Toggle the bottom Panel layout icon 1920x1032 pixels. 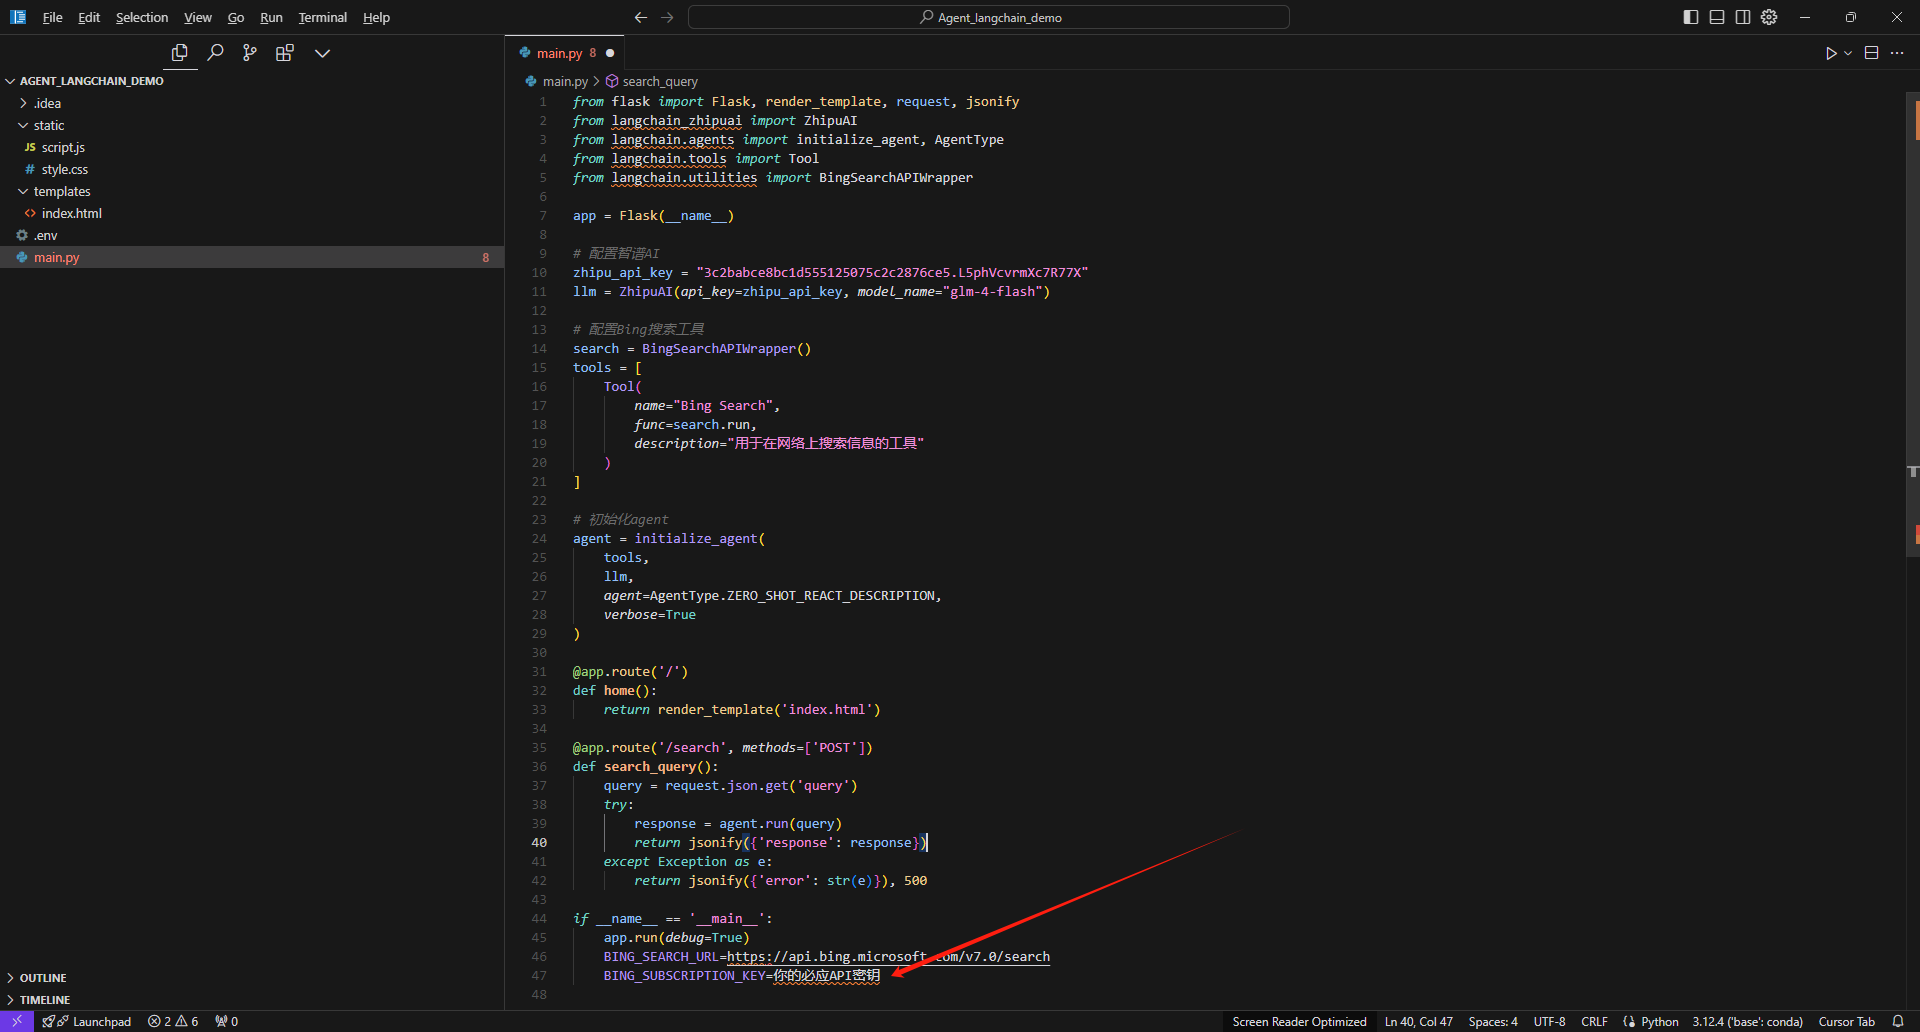1717,17
